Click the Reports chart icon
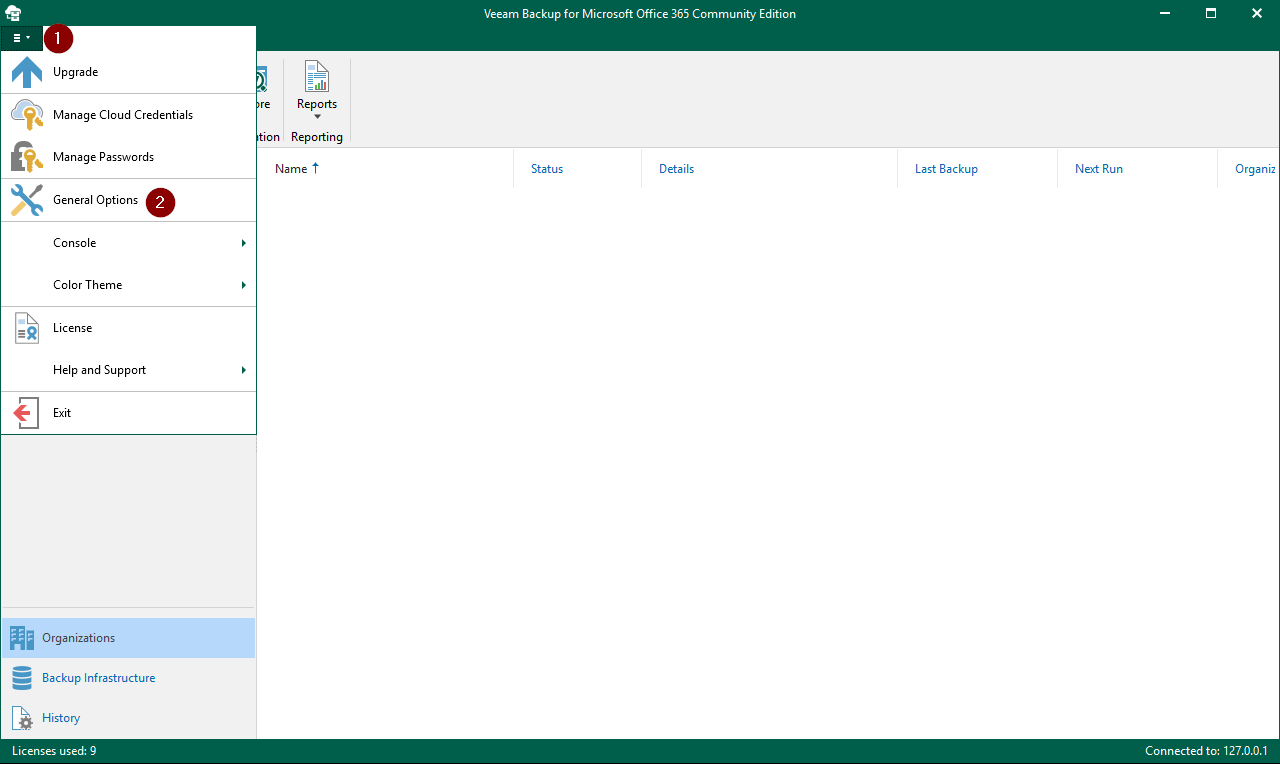This screenshot has width=1280, height=764. pos(317,77)
